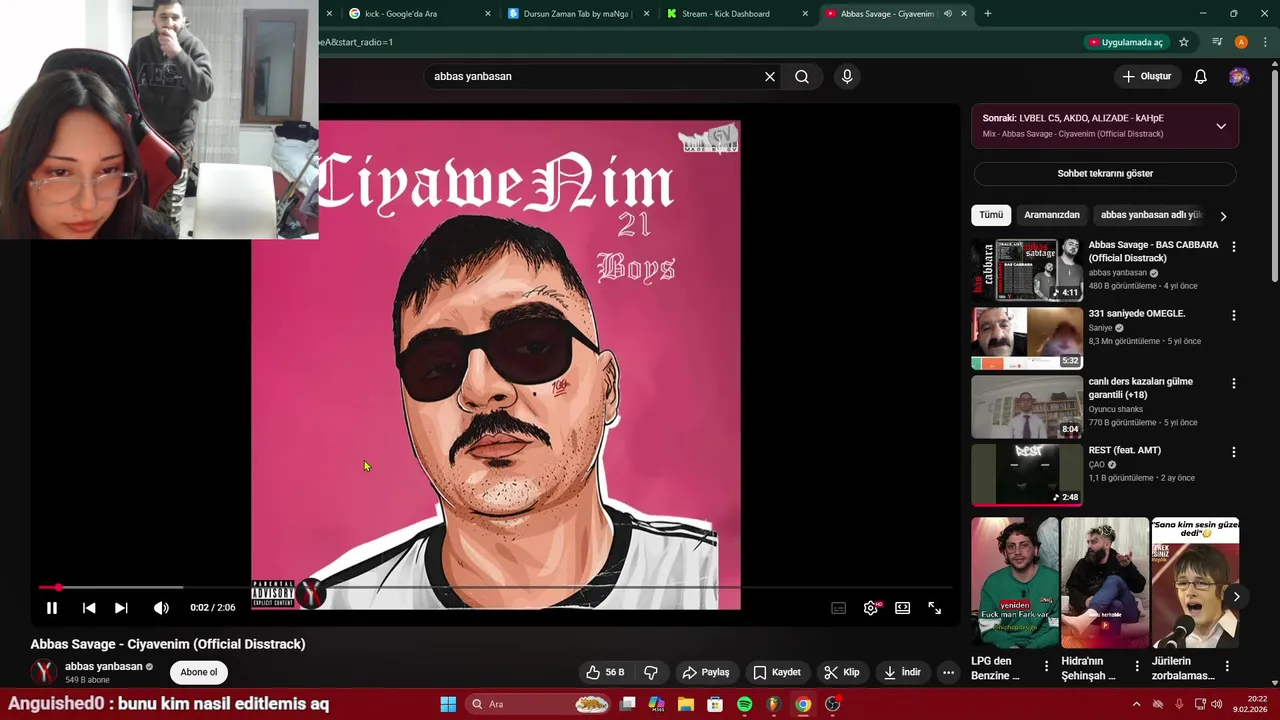Viewport: 1280px width, 720px height.
Task: Open BAS CABBARA video thumbnail
Action: coord(1027,270)
